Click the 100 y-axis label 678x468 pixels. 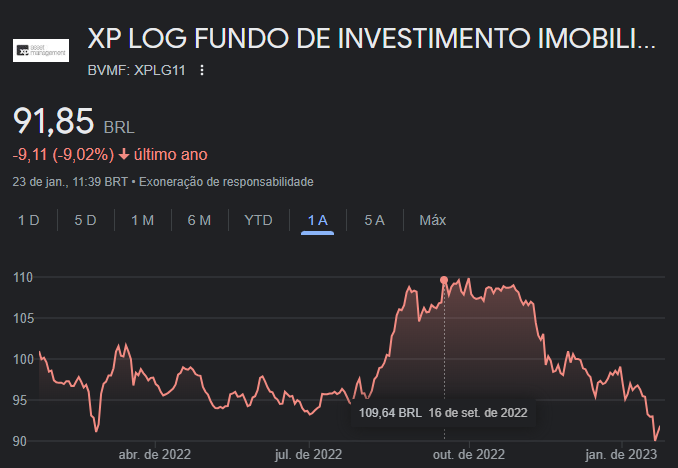[x=23, y=359]
